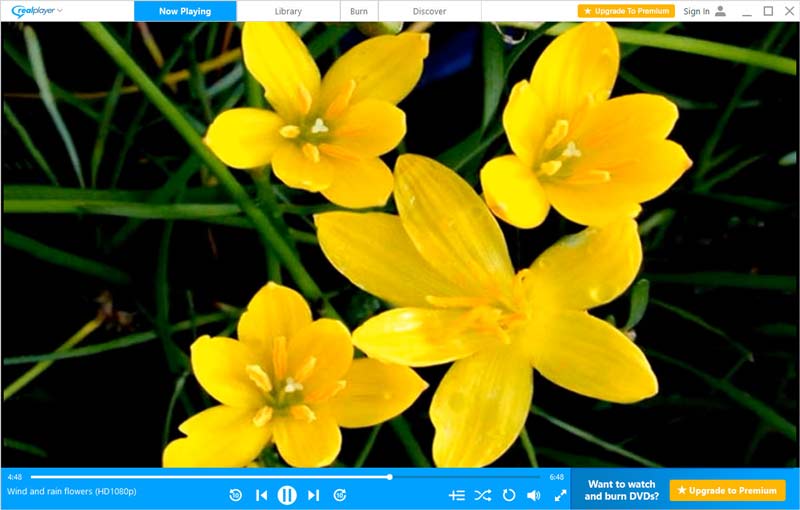Enter full screen mode
Viewport: 800px width, 510px height.
[x=560, y=495]
